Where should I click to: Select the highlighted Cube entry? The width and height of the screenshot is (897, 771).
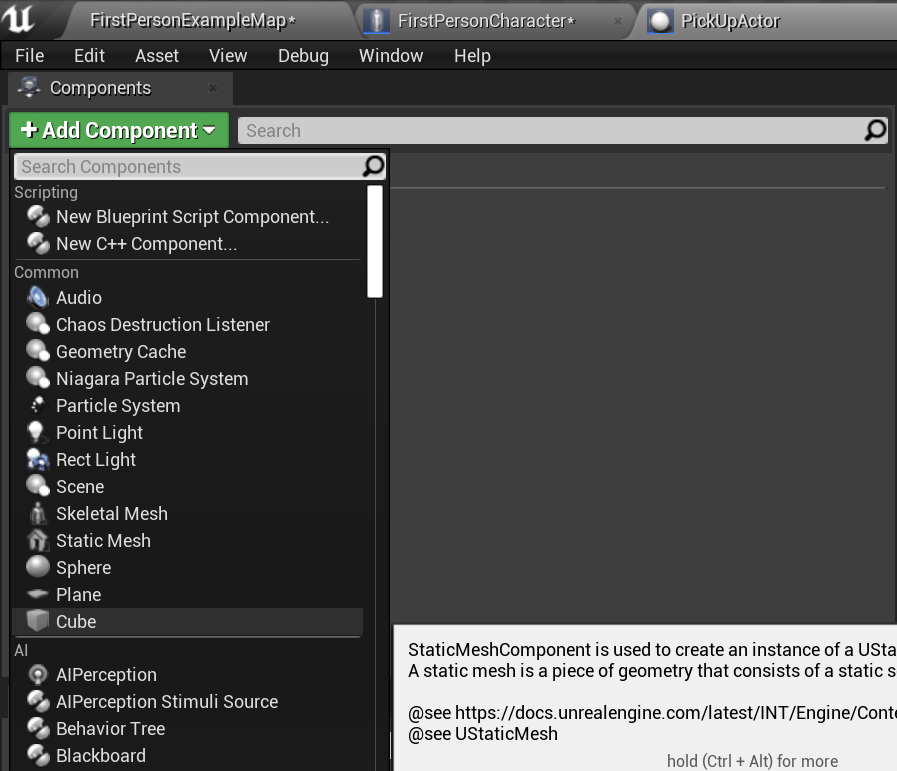point(186,621)
